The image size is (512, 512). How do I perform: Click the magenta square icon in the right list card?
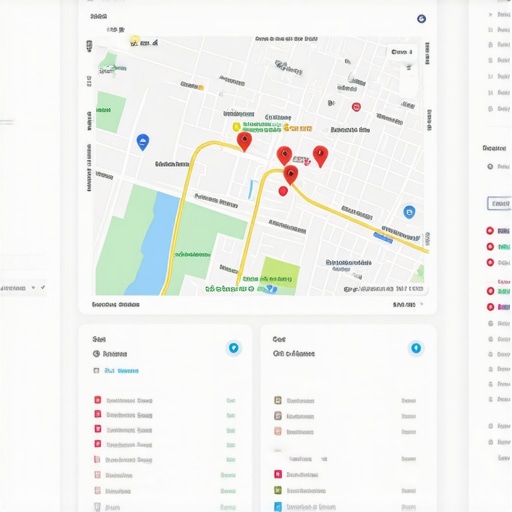[x=278, y=474]
